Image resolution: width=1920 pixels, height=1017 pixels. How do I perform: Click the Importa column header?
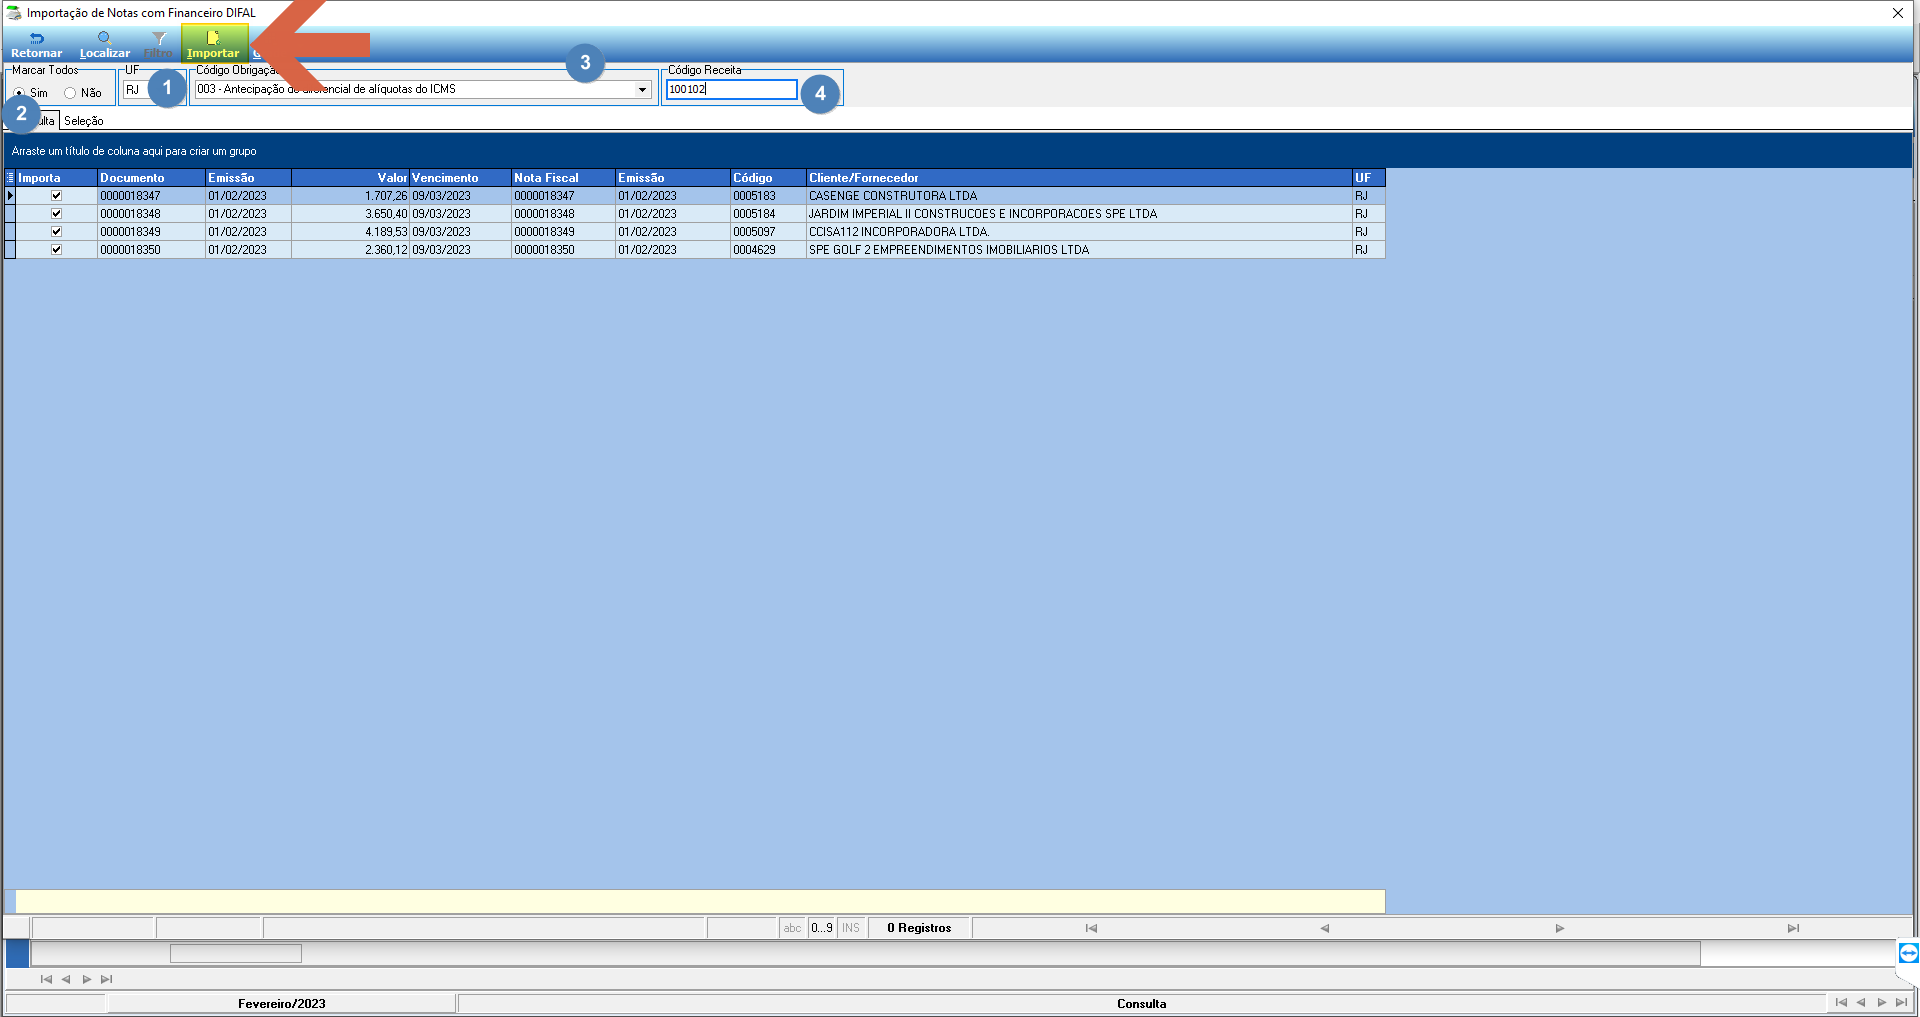(x=56, y=178)
